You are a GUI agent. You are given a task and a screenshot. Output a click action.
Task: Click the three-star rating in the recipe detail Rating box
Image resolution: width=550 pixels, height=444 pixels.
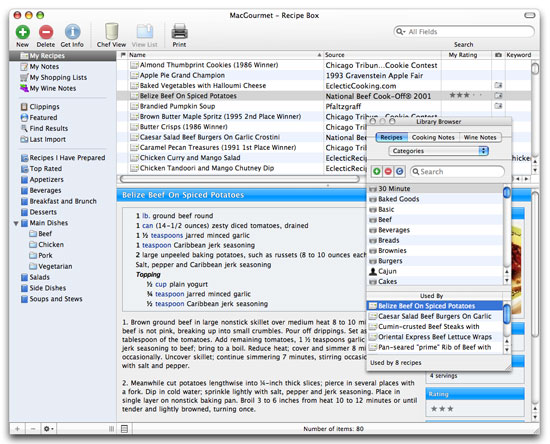[x=442, y=409]
